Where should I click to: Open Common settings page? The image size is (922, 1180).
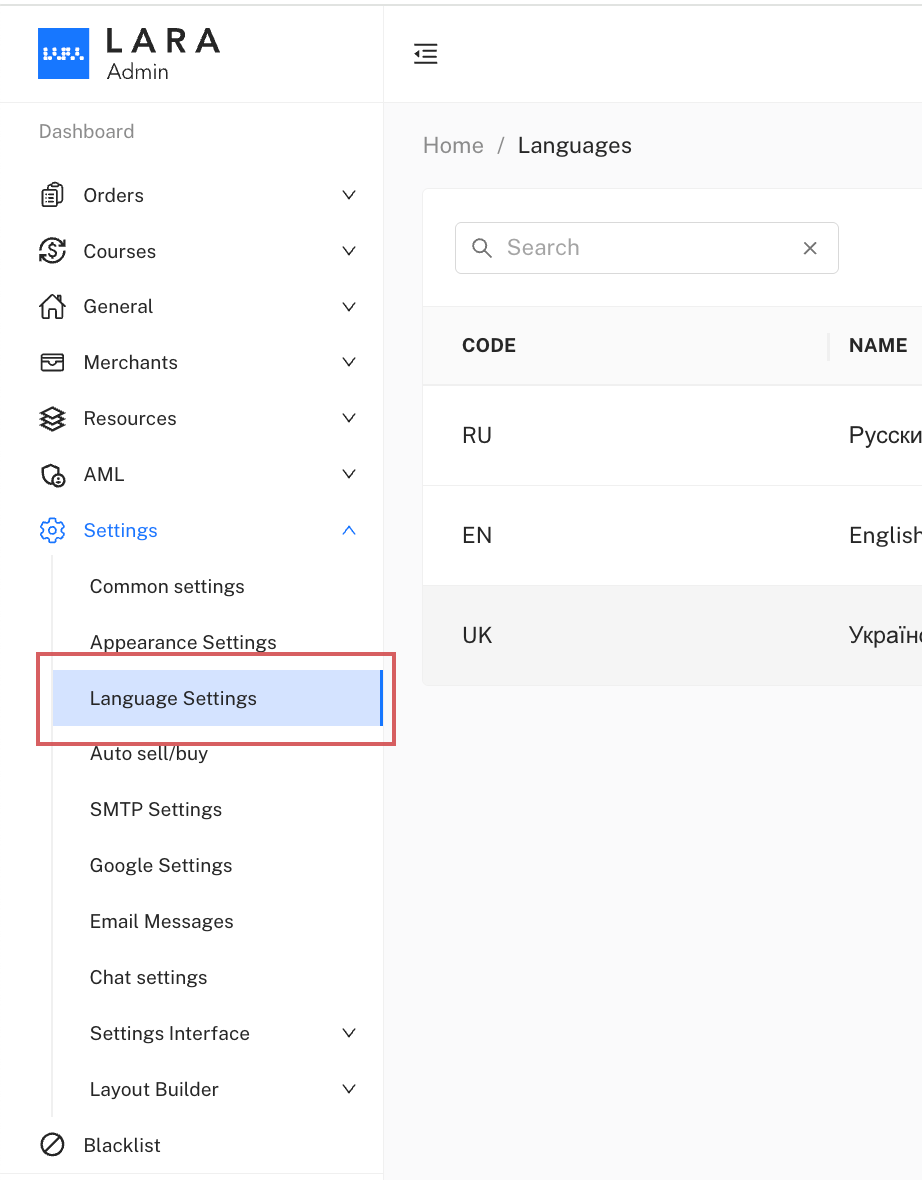pyautogui.click(x=167, y=587)
